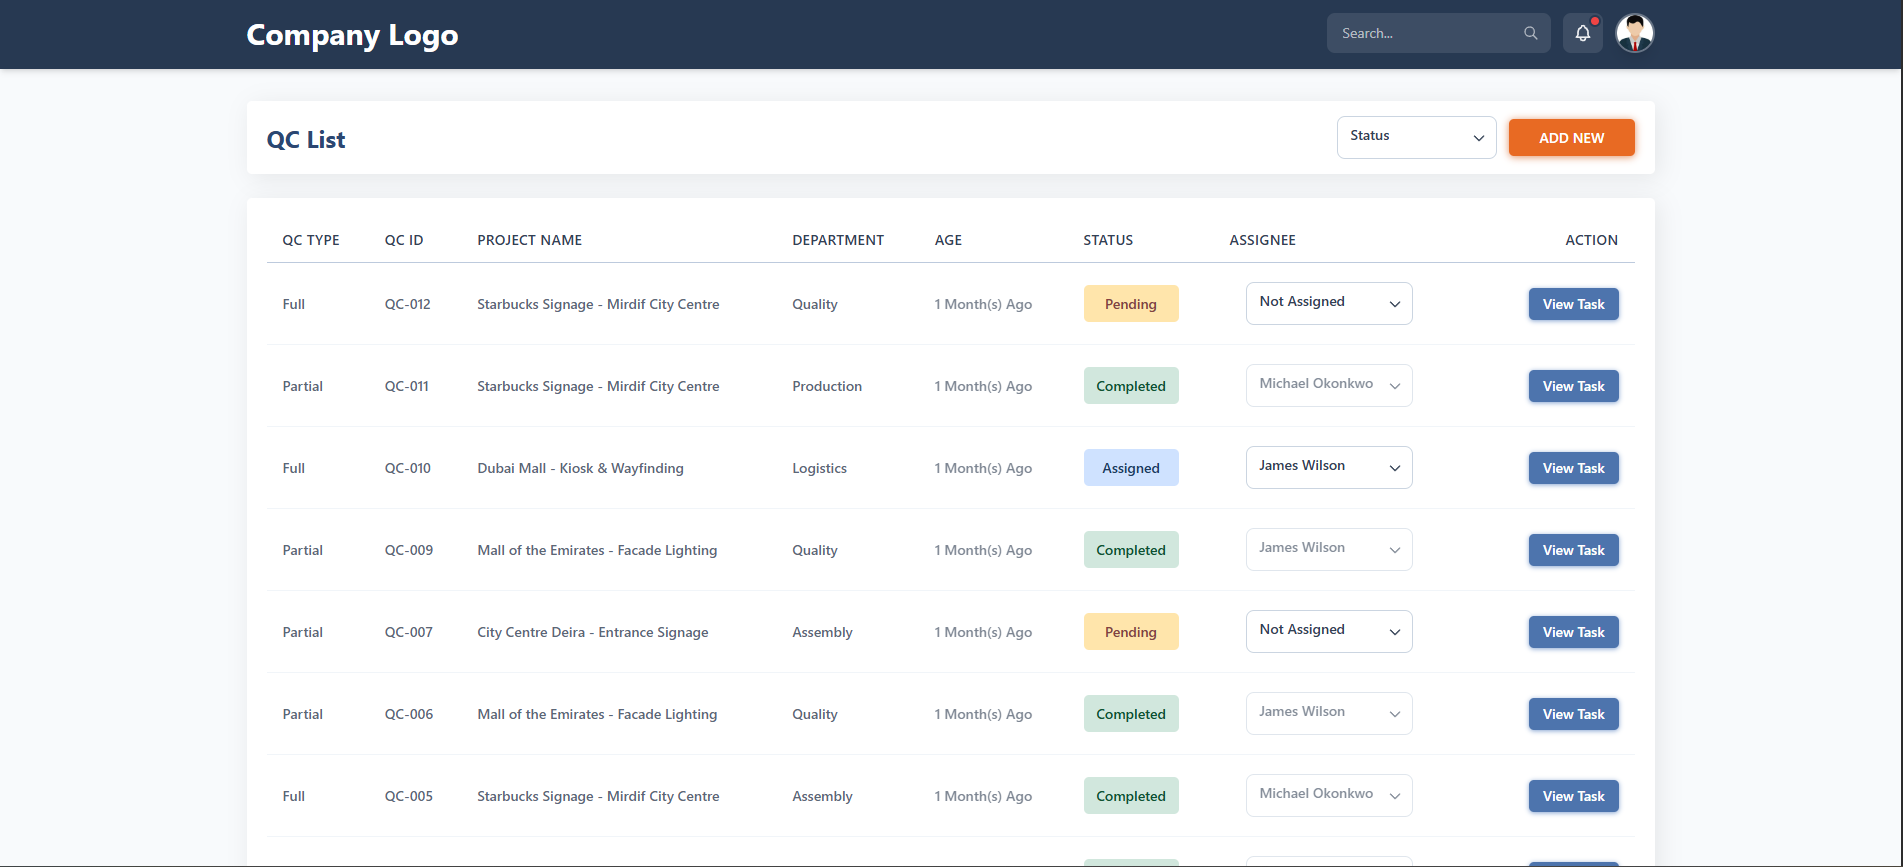Click the QC List heading

pyautogui.click(x=306, y=140)
